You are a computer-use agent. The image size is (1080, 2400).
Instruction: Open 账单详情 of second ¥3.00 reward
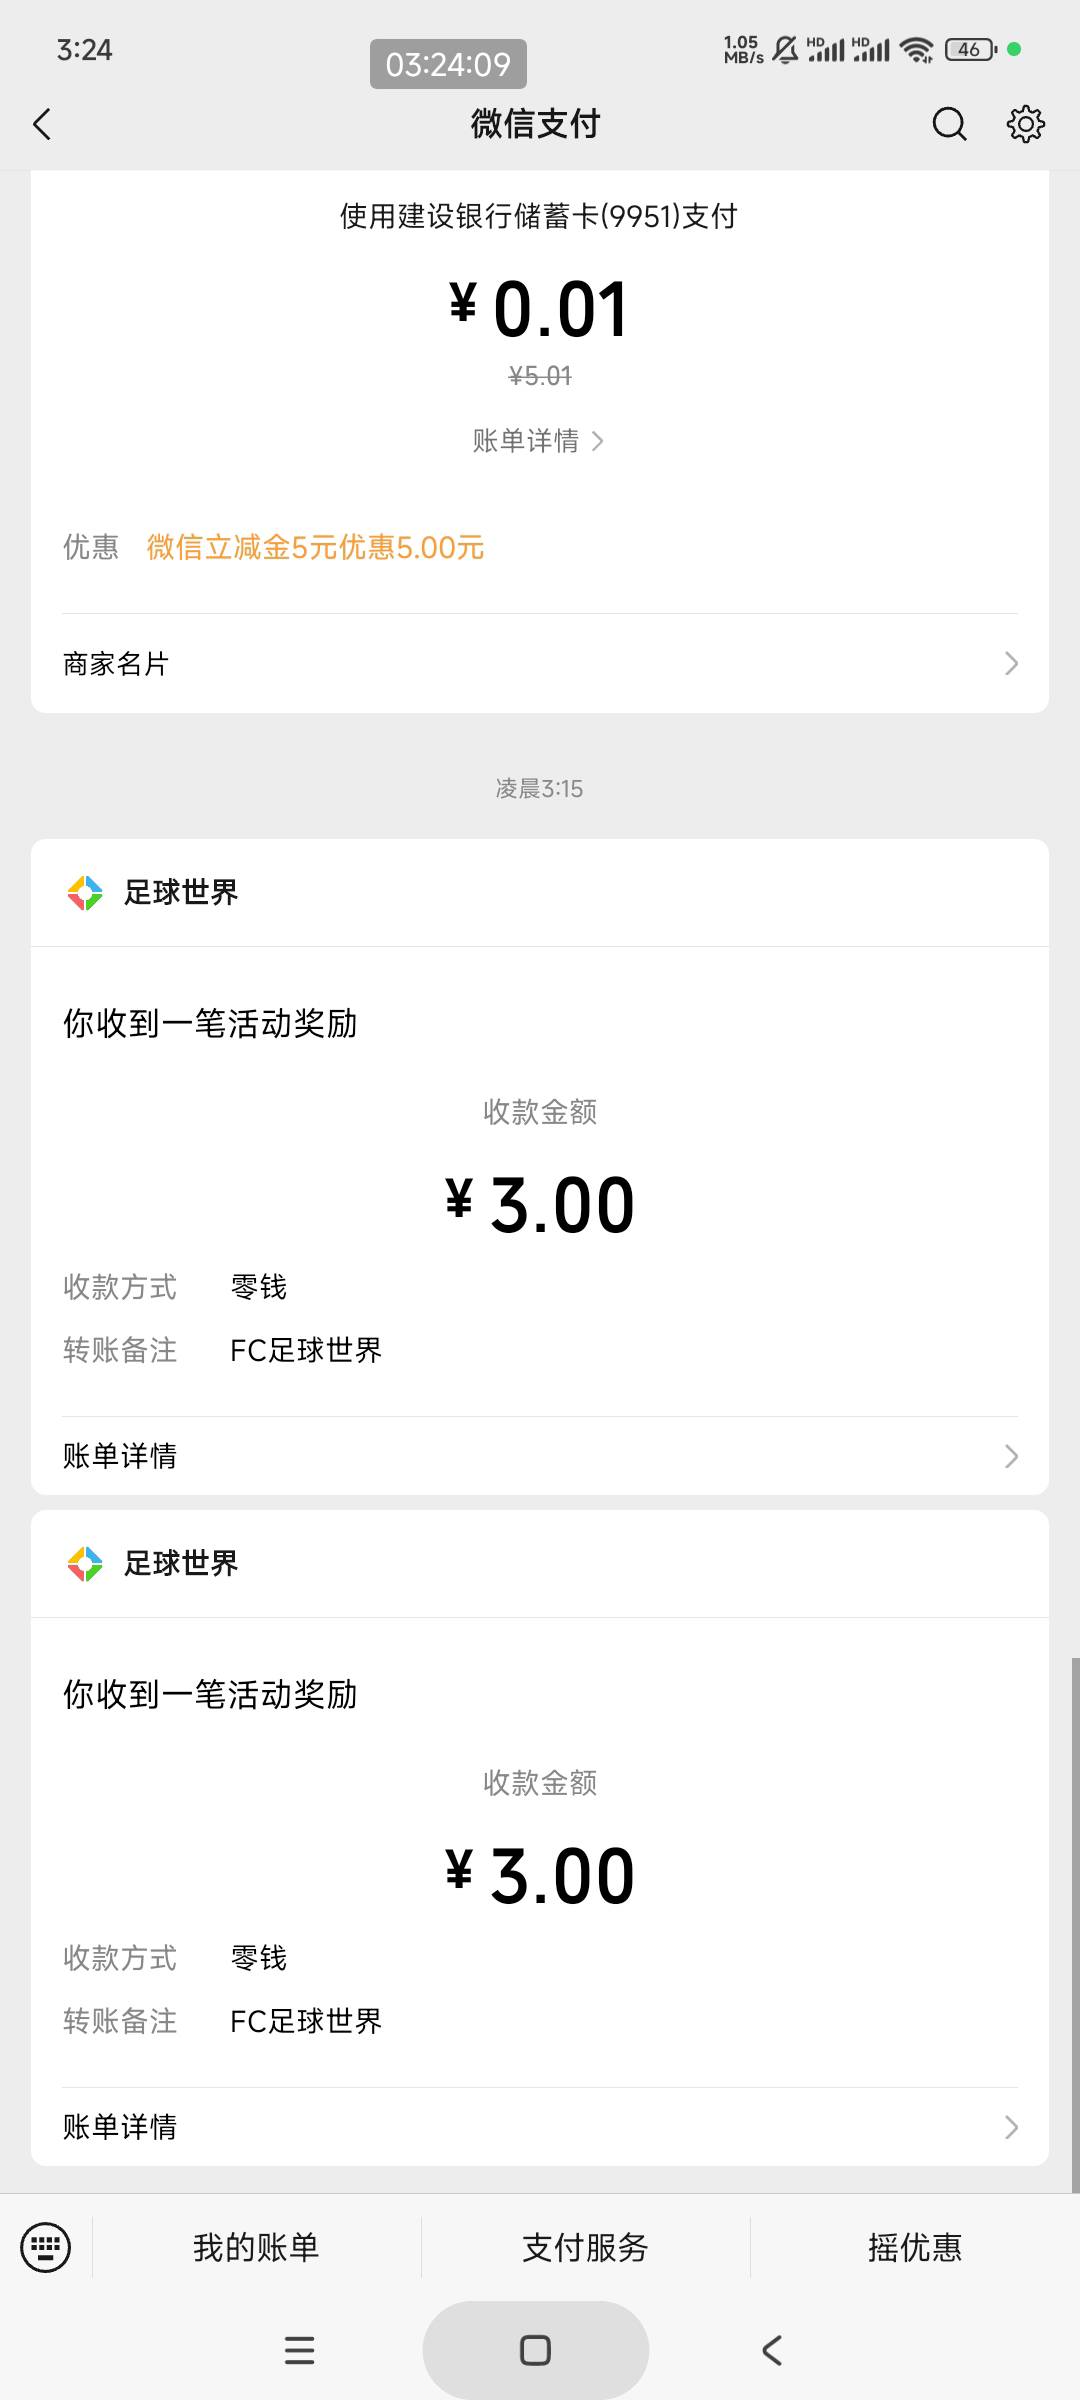tap(540, 2127)
